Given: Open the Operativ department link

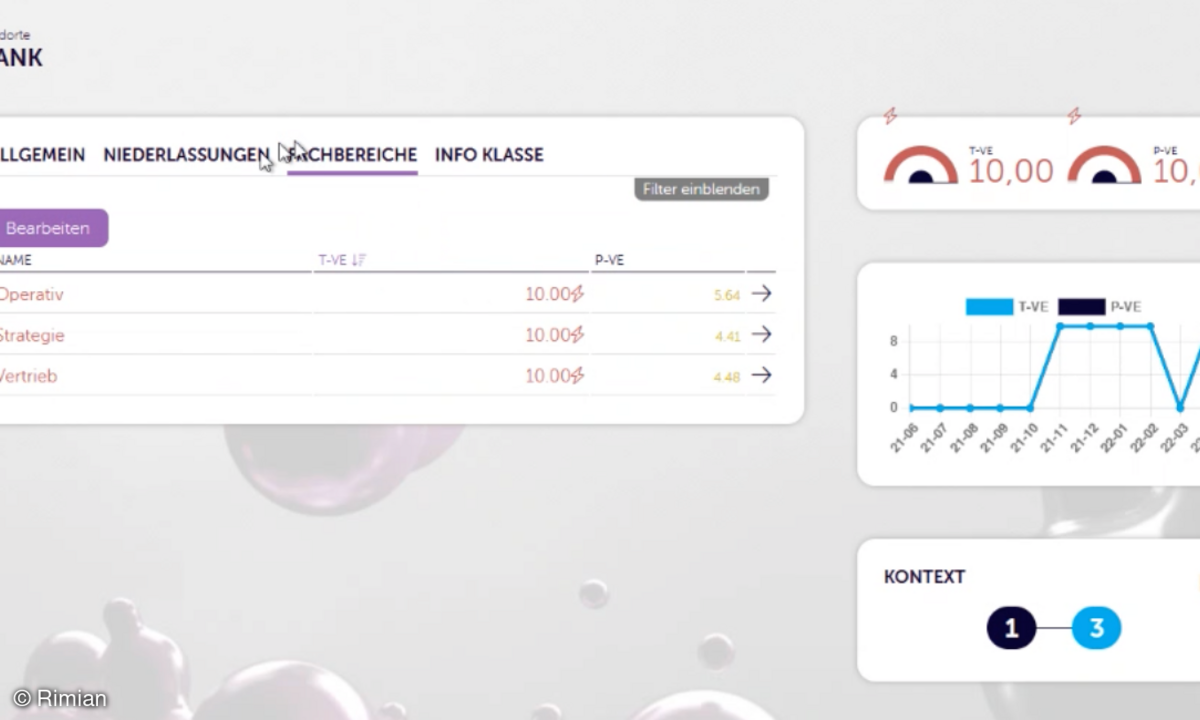Looking at the screenshot, I should coord(31,295).
